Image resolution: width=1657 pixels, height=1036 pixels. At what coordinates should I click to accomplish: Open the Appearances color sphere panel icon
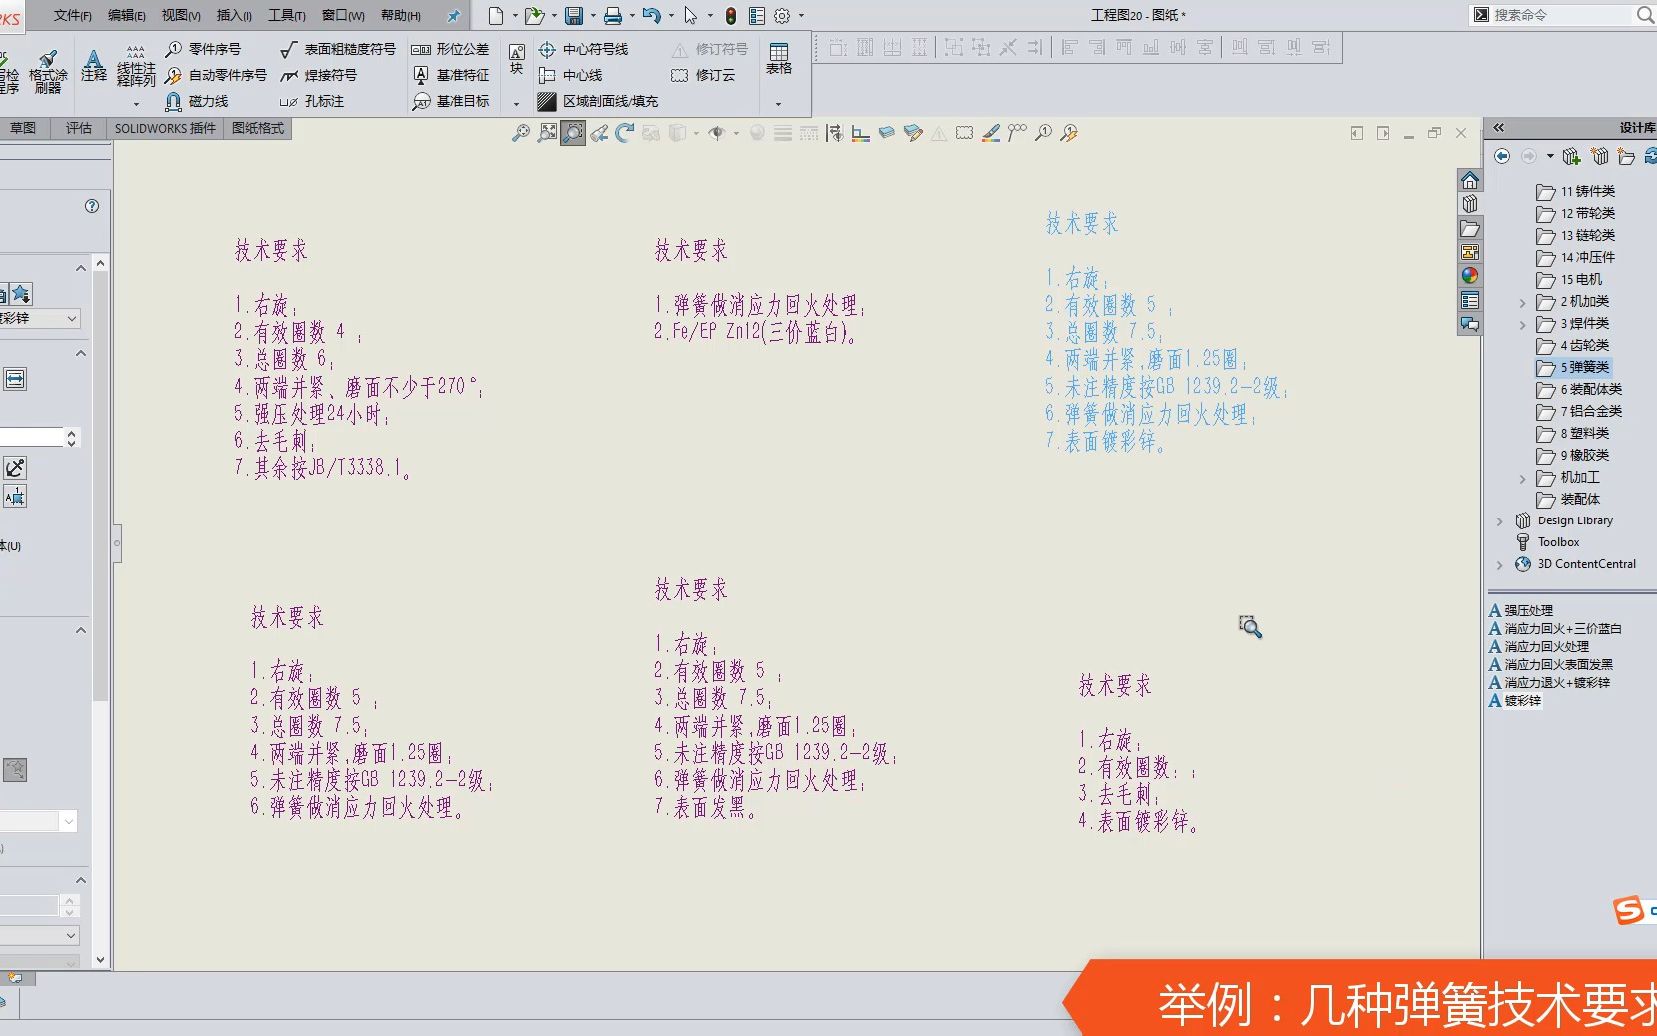(x=1470, y=276)
